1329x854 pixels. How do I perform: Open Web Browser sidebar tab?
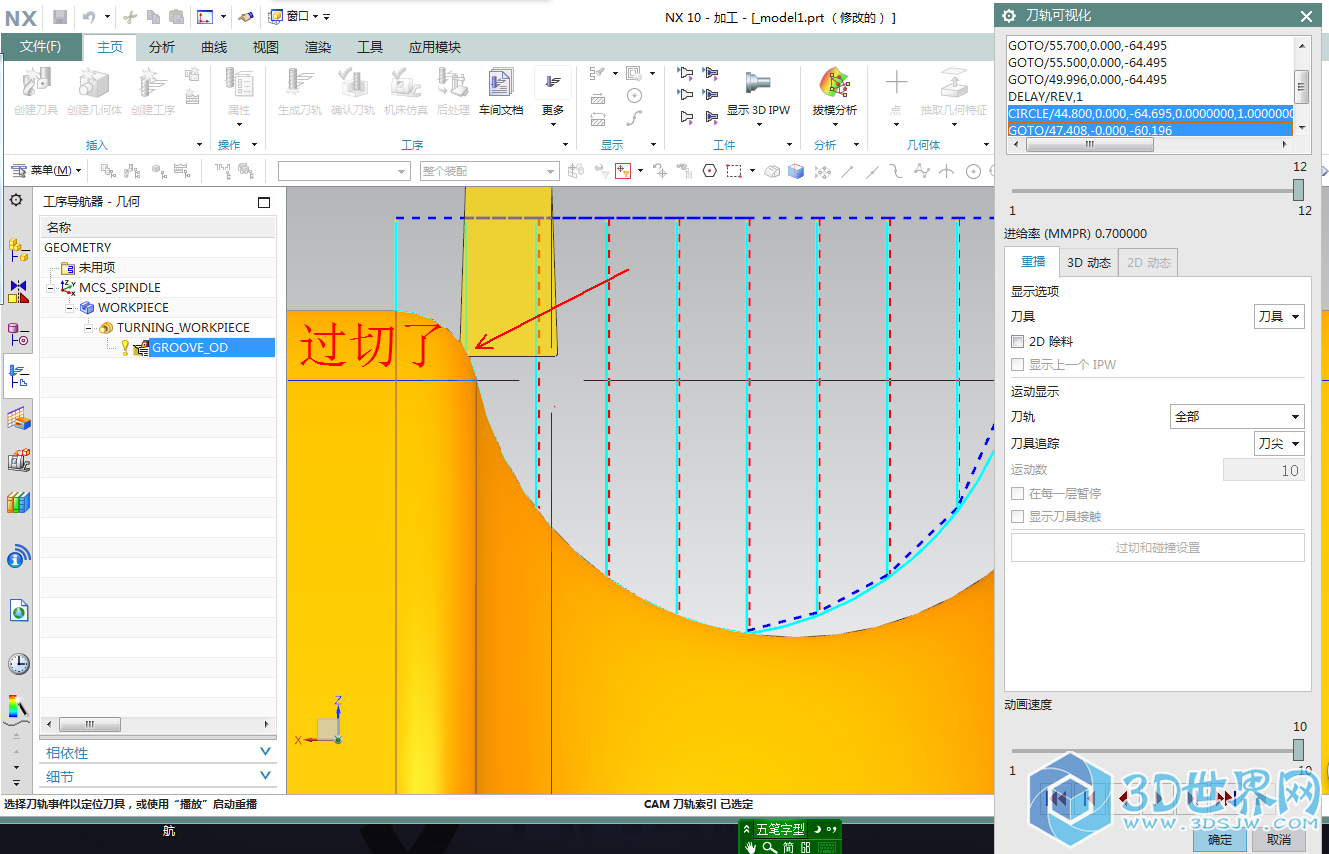18,609
